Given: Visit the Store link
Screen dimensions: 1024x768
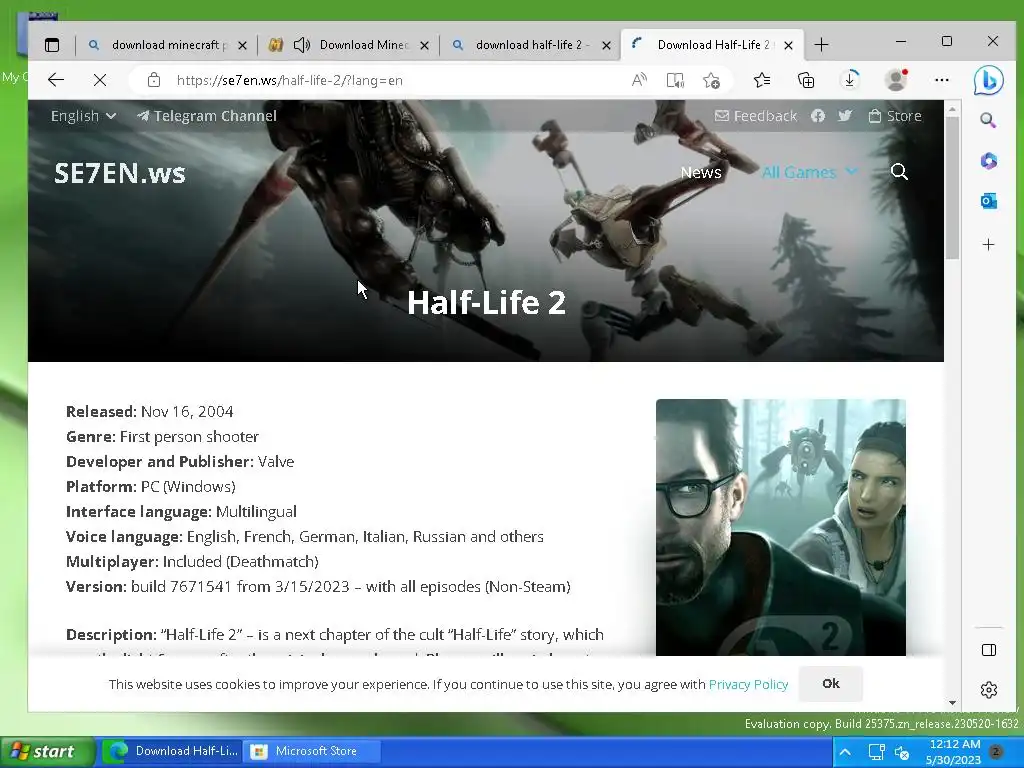Looking at the screenshot, I should pyautogui.click(x=895, y=116).
